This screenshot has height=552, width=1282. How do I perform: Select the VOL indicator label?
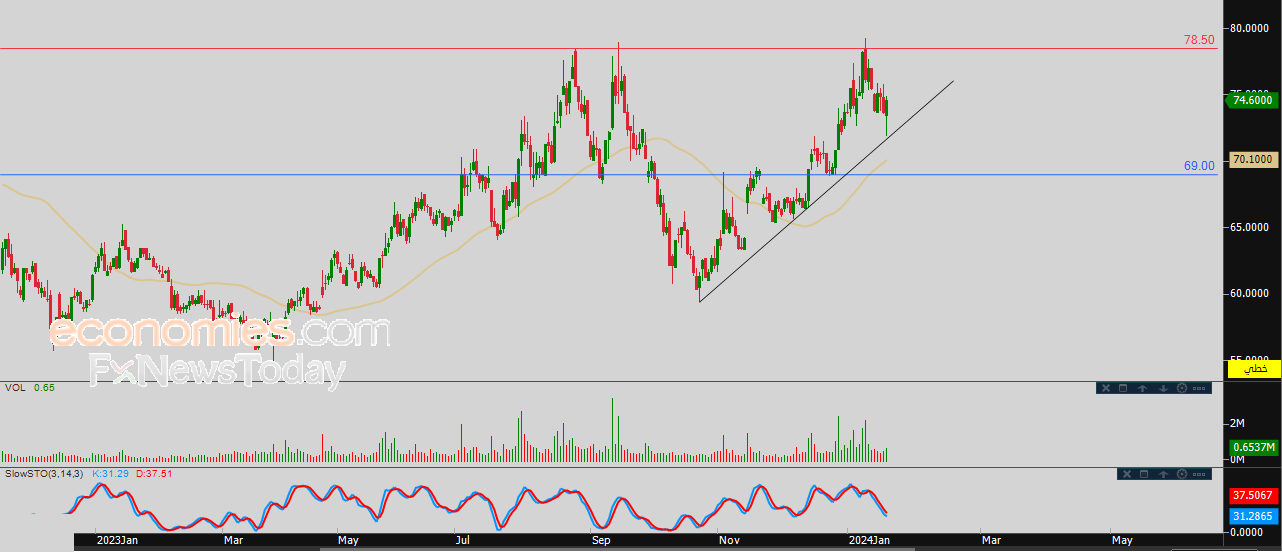click(15, 387)
